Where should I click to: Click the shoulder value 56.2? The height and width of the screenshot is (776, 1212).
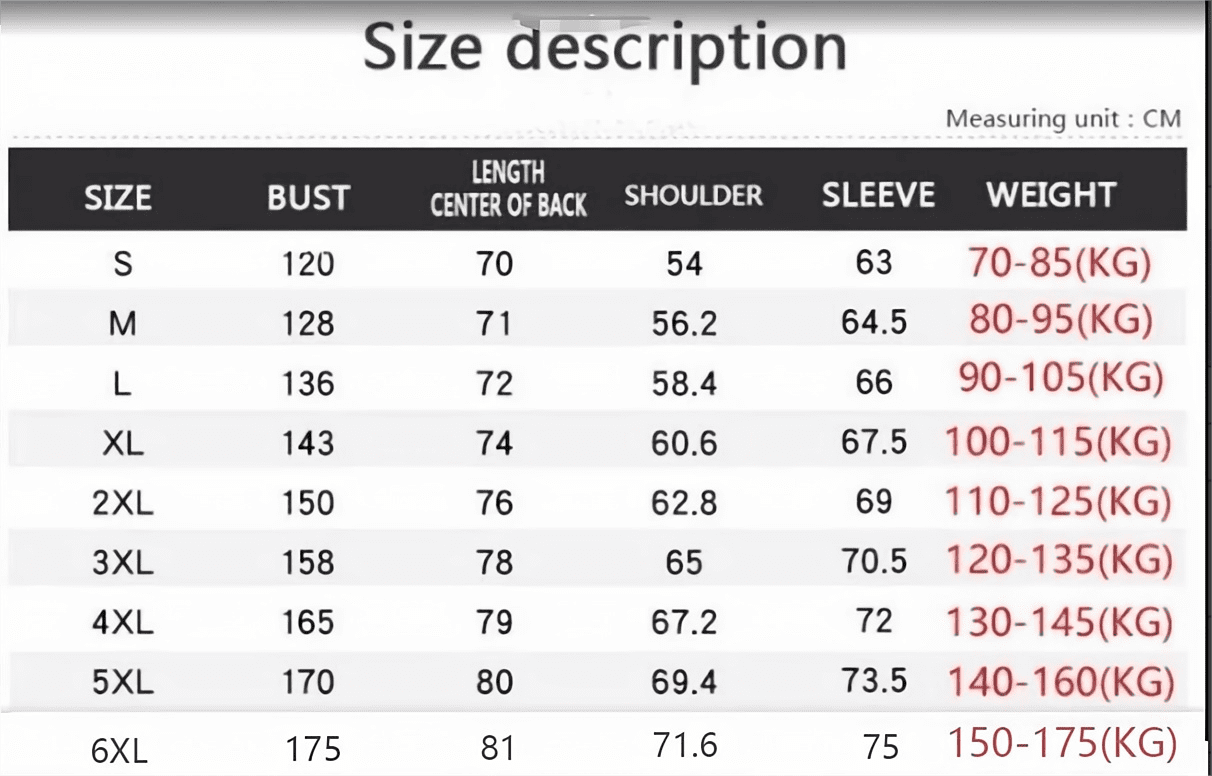click(x=684, y=323)
